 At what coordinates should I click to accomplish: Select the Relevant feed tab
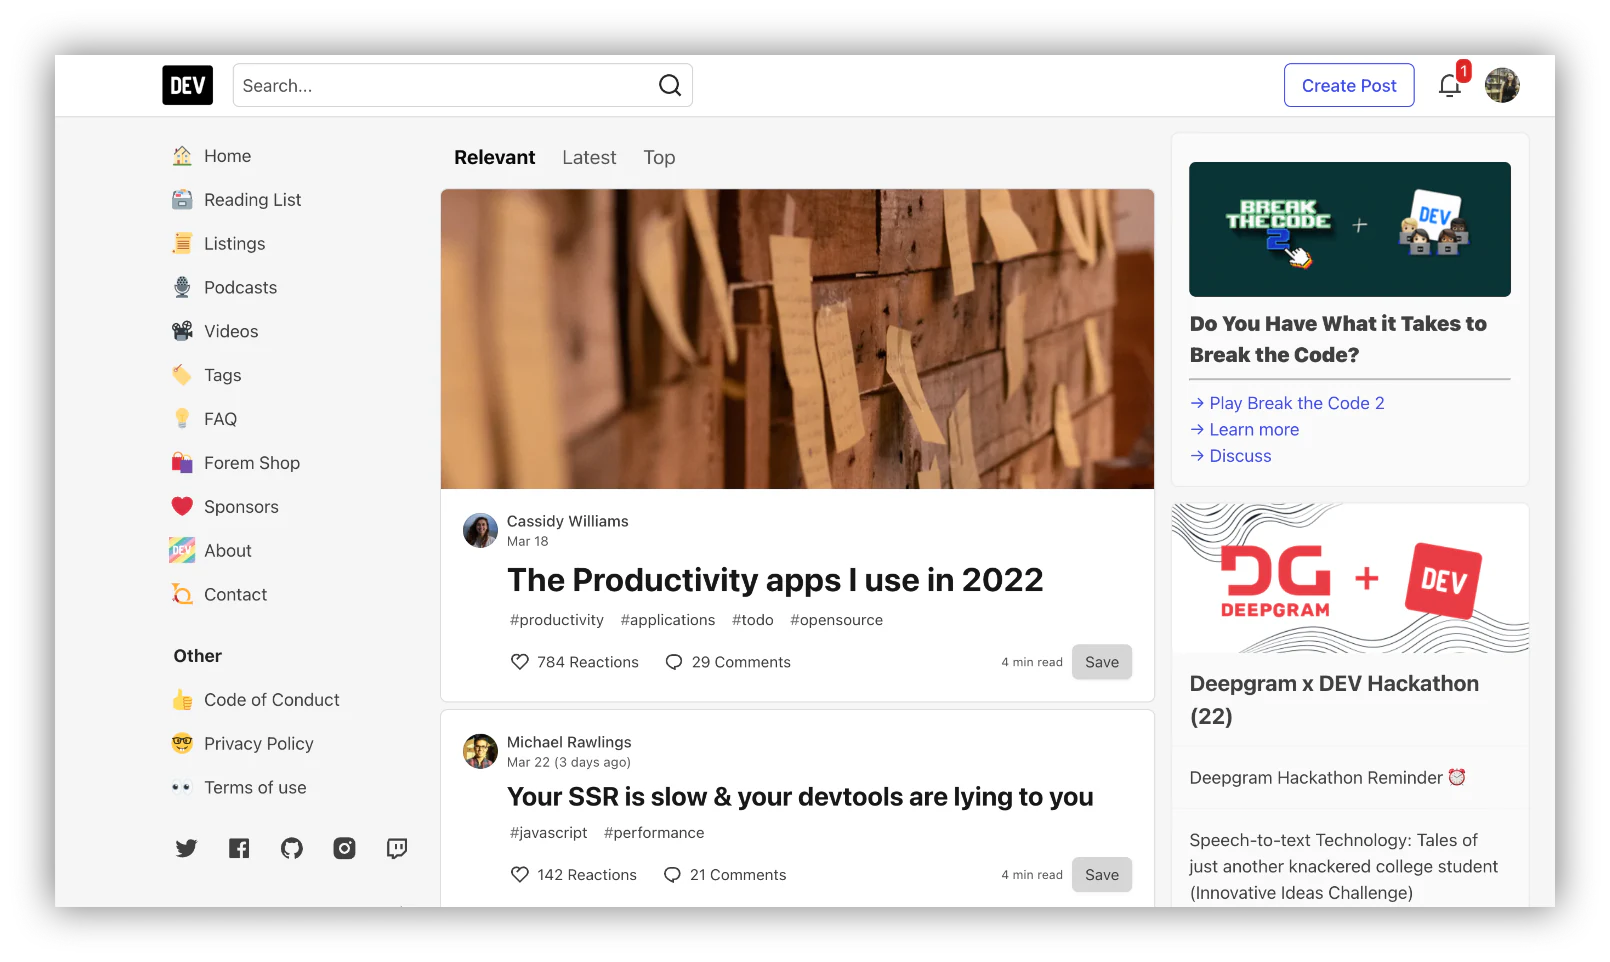494,157
